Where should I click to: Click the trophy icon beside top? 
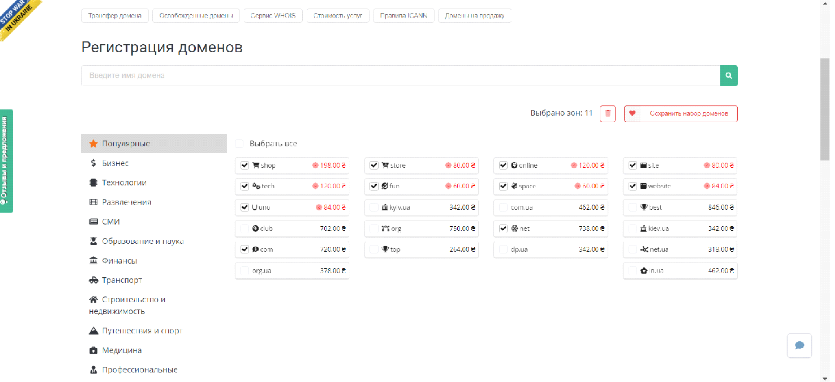coord(385,249)
